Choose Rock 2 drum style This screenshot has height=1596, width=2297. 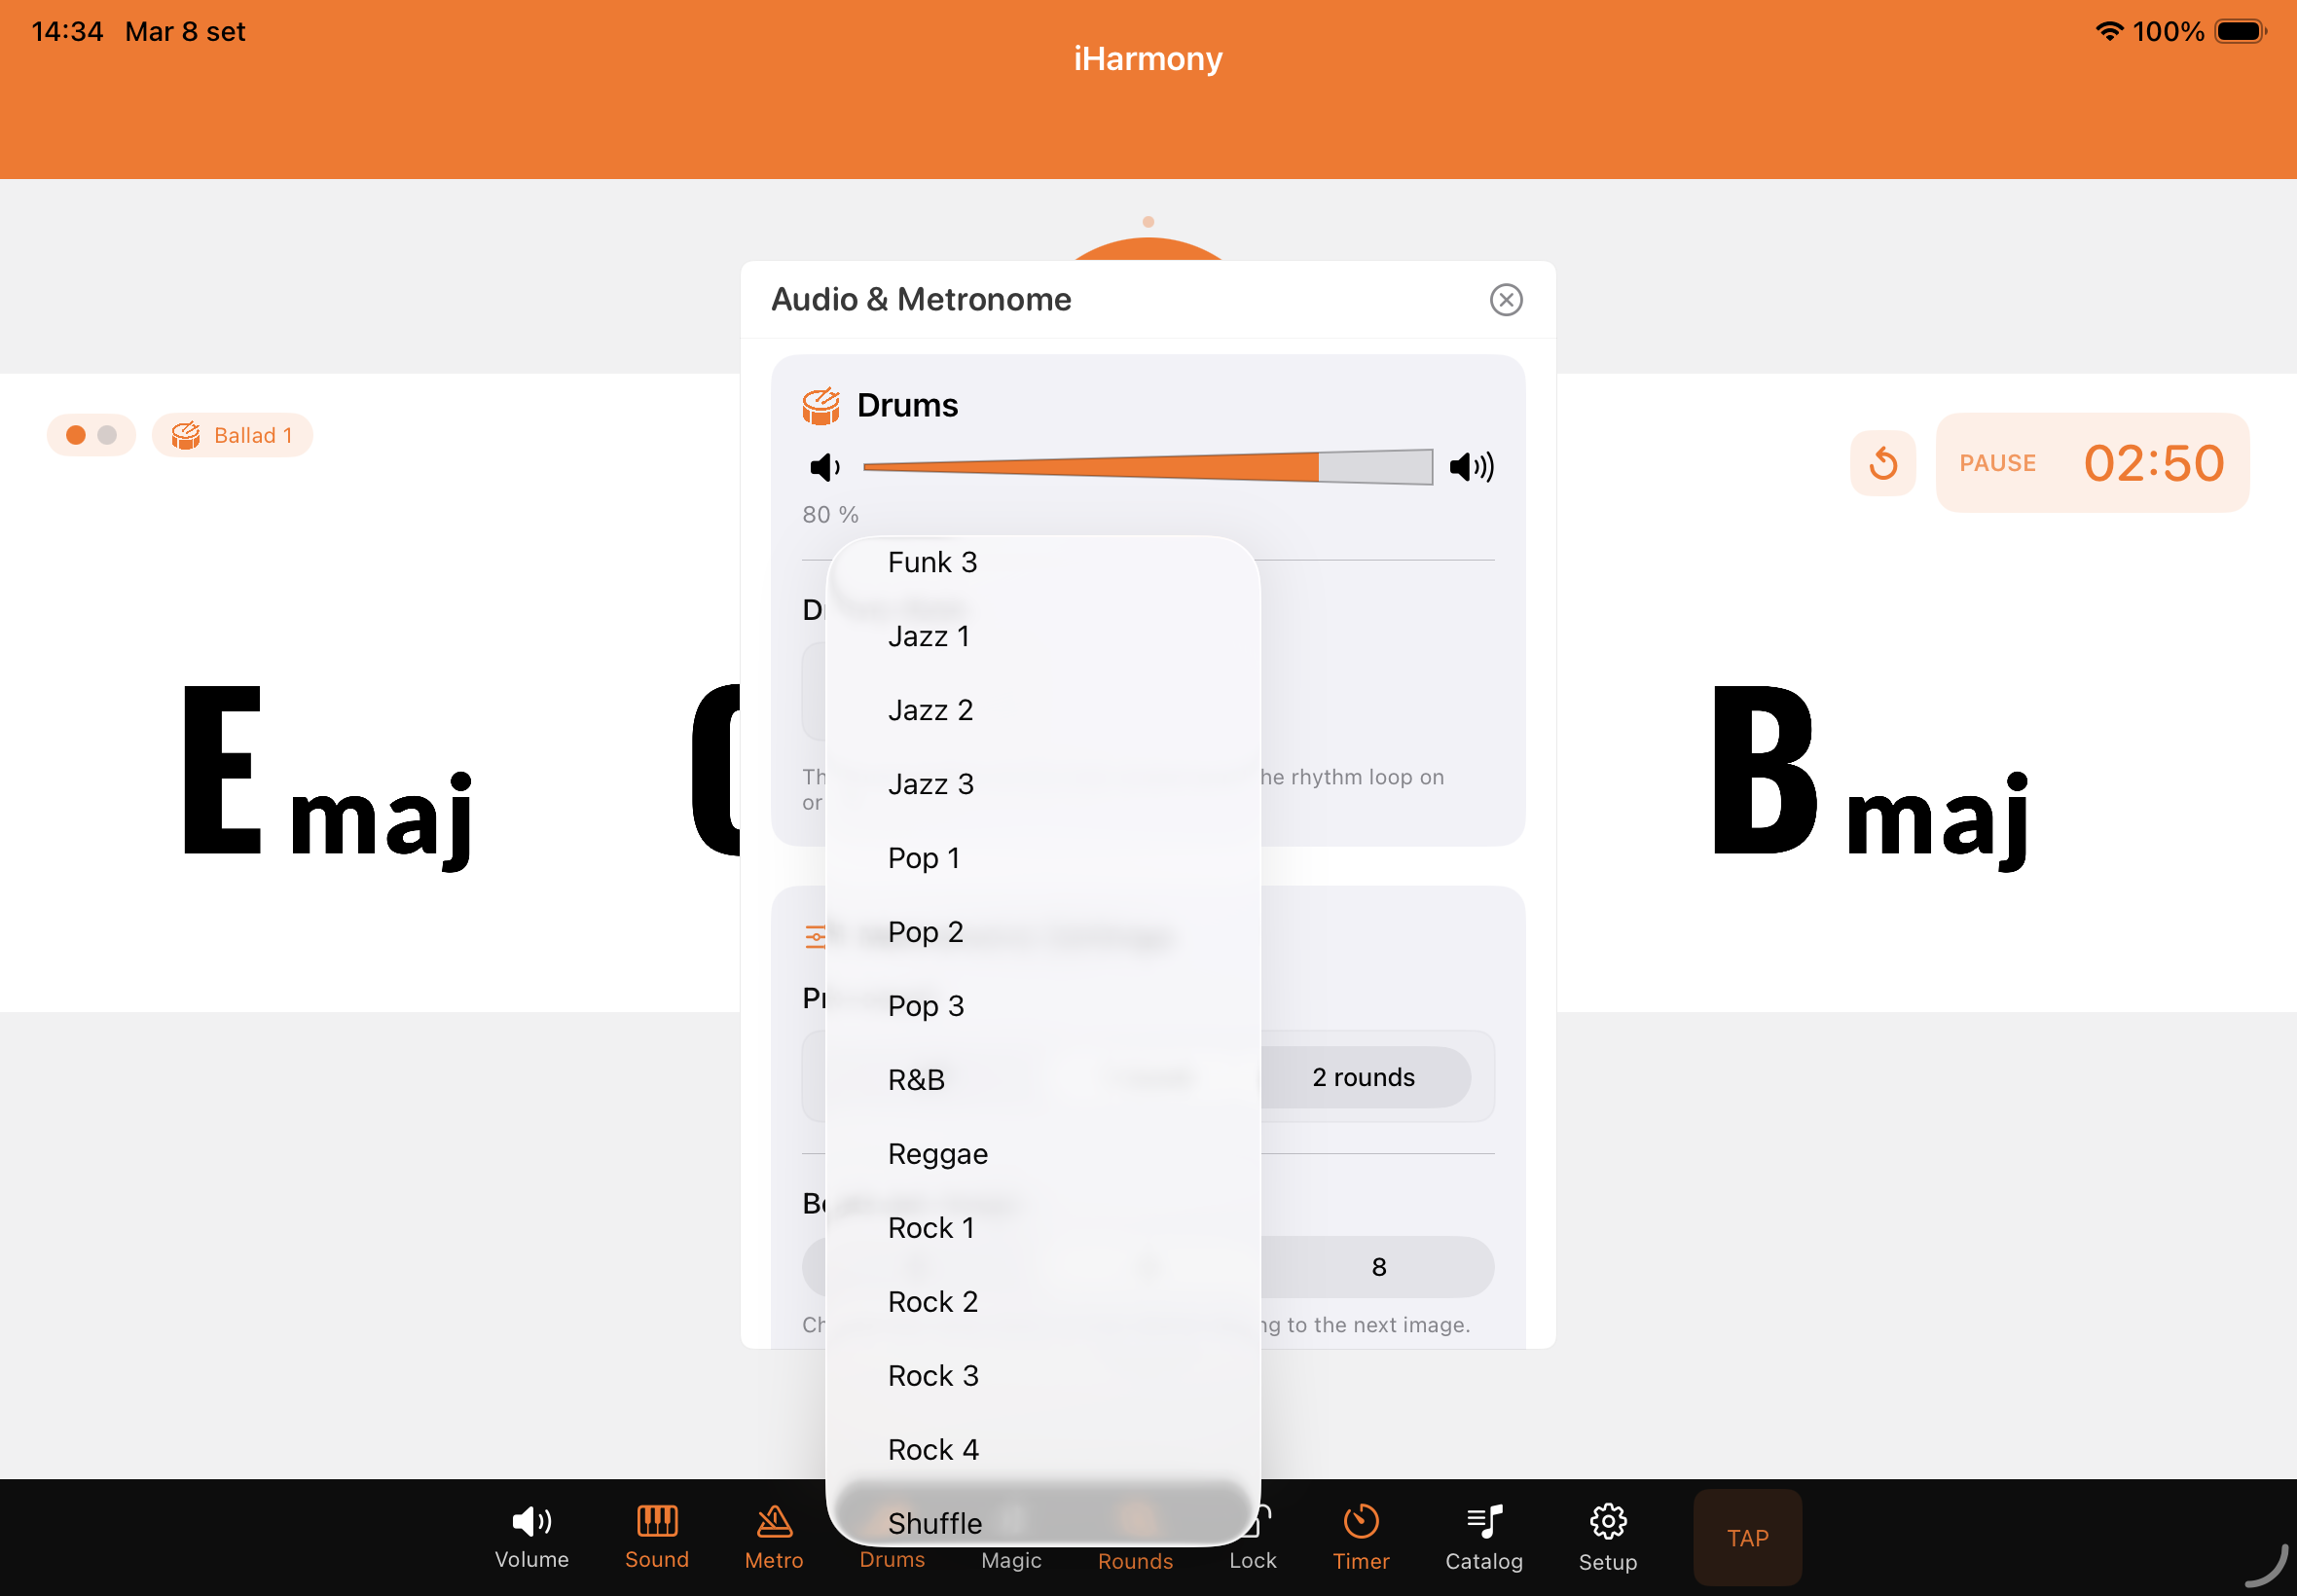[1043, 1302]
